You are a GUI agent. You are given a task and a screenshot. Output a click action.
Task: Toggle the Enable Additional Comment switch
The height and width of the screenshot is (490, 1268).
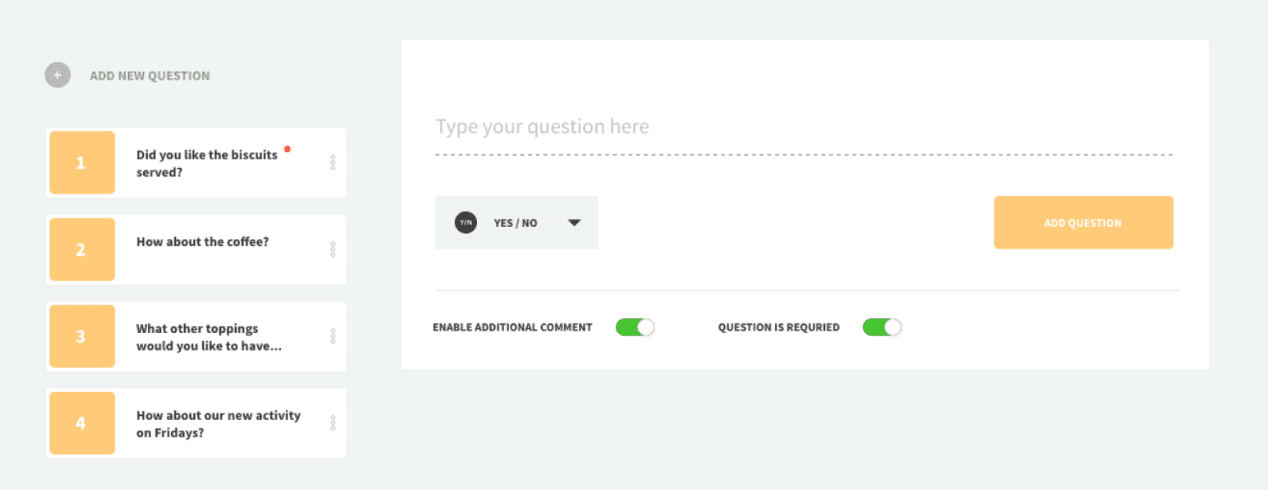[x=635, y=327]
